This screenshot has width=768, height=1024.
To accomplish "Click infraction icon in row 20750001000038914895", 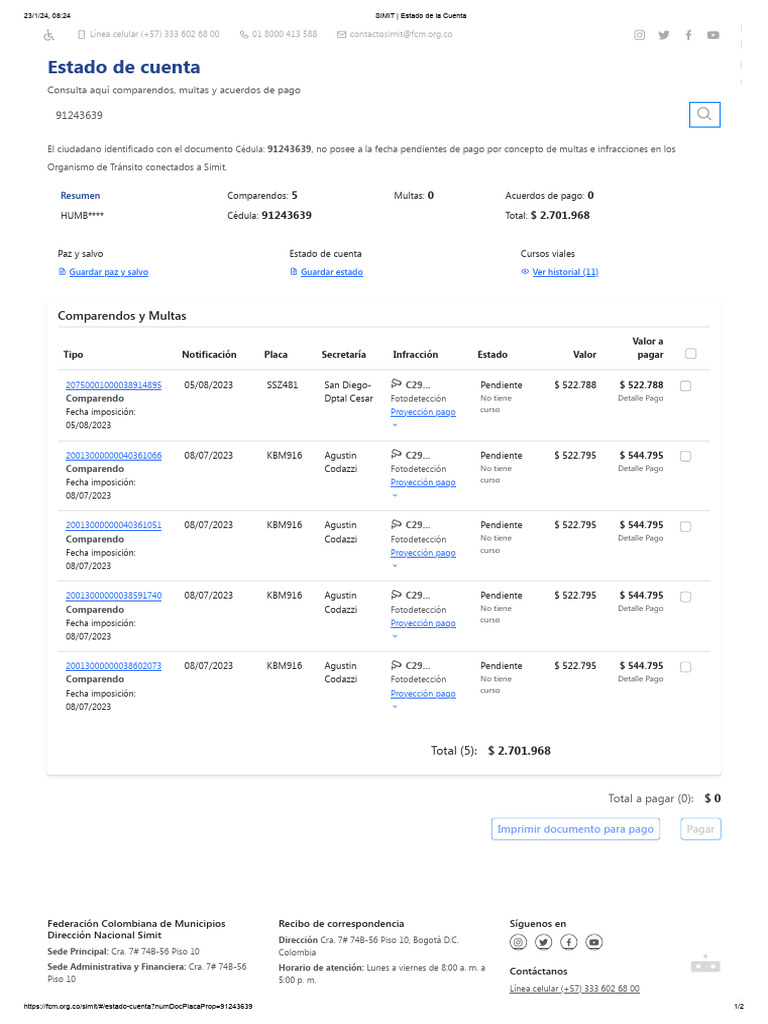I will coord(396,383).
